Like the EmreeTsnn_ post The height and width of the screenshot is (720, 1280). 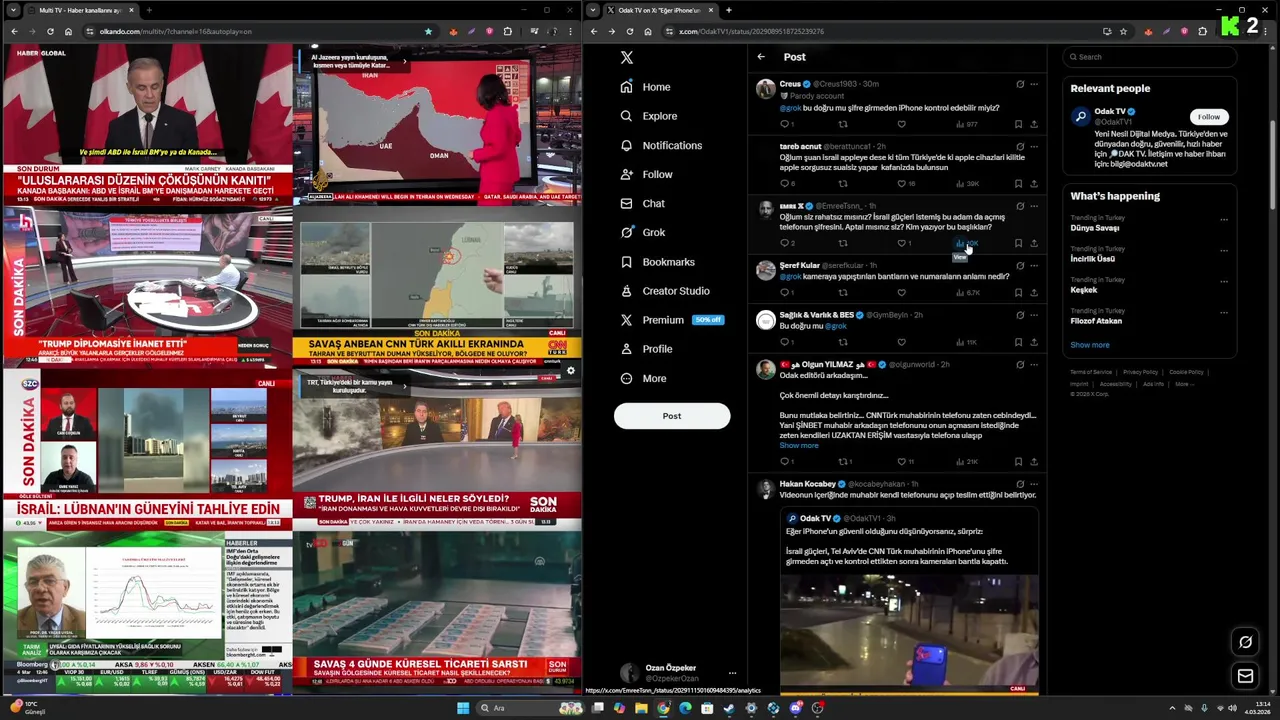click(901, 243)
